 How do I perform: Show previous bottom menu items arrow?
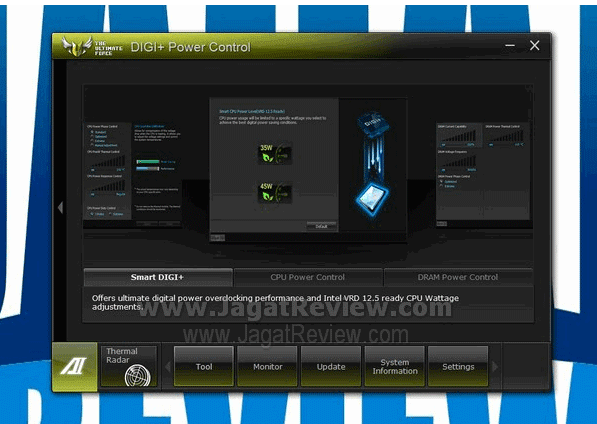click(x=168, y=367)
